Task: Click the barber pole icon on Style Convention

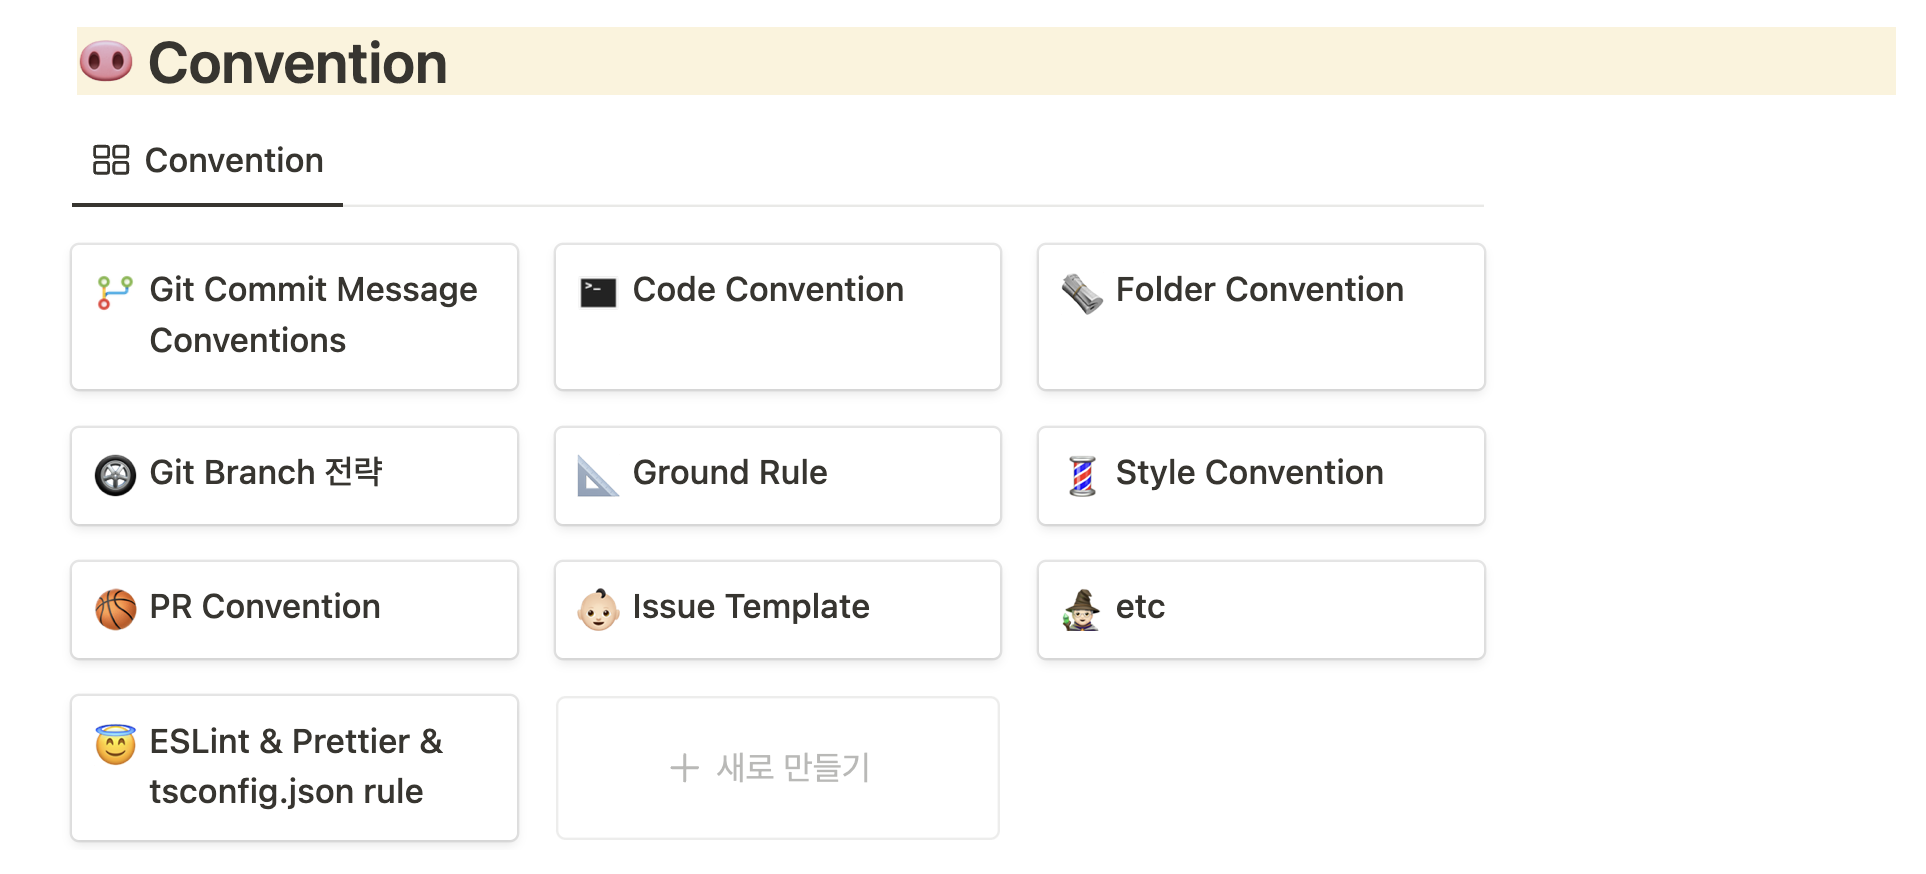Action: click(x=1082, y=476)
